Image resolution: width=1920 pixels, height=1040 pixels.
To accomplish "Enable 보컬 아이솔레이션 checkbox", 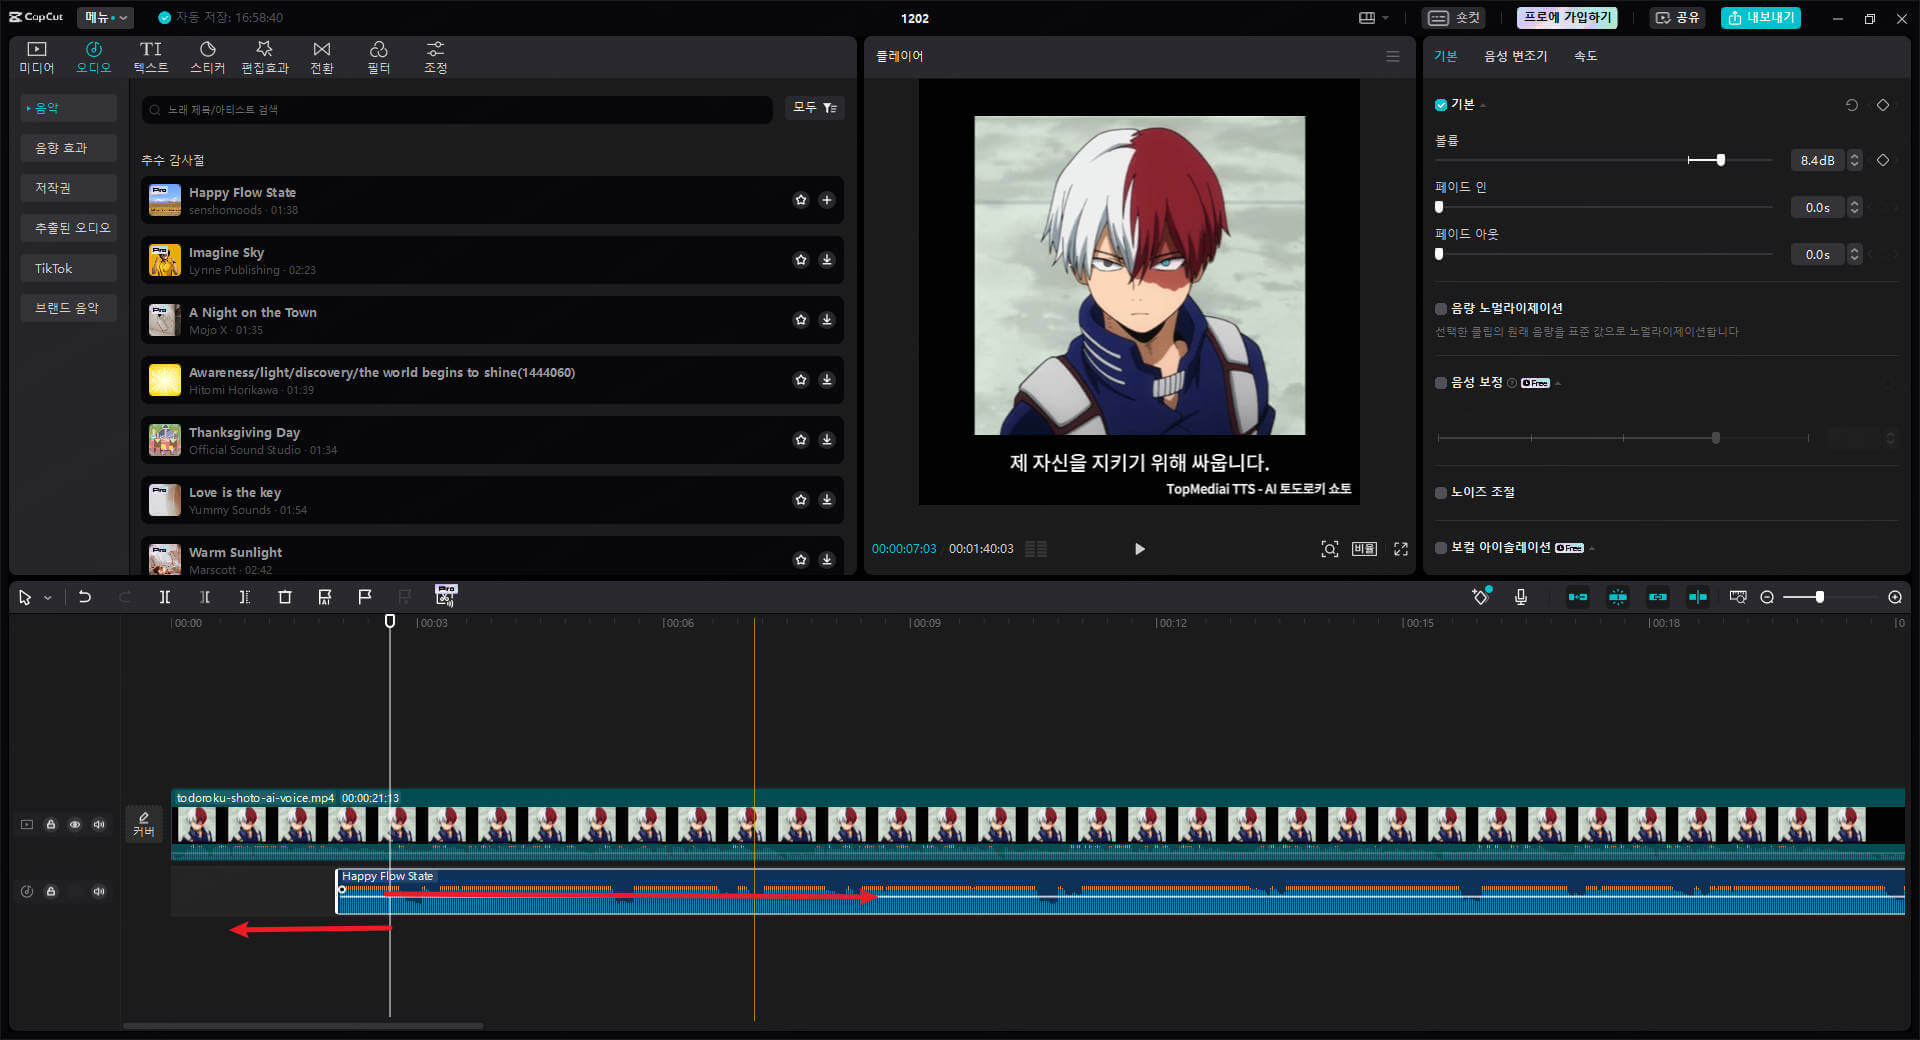I will [1441, 548].
